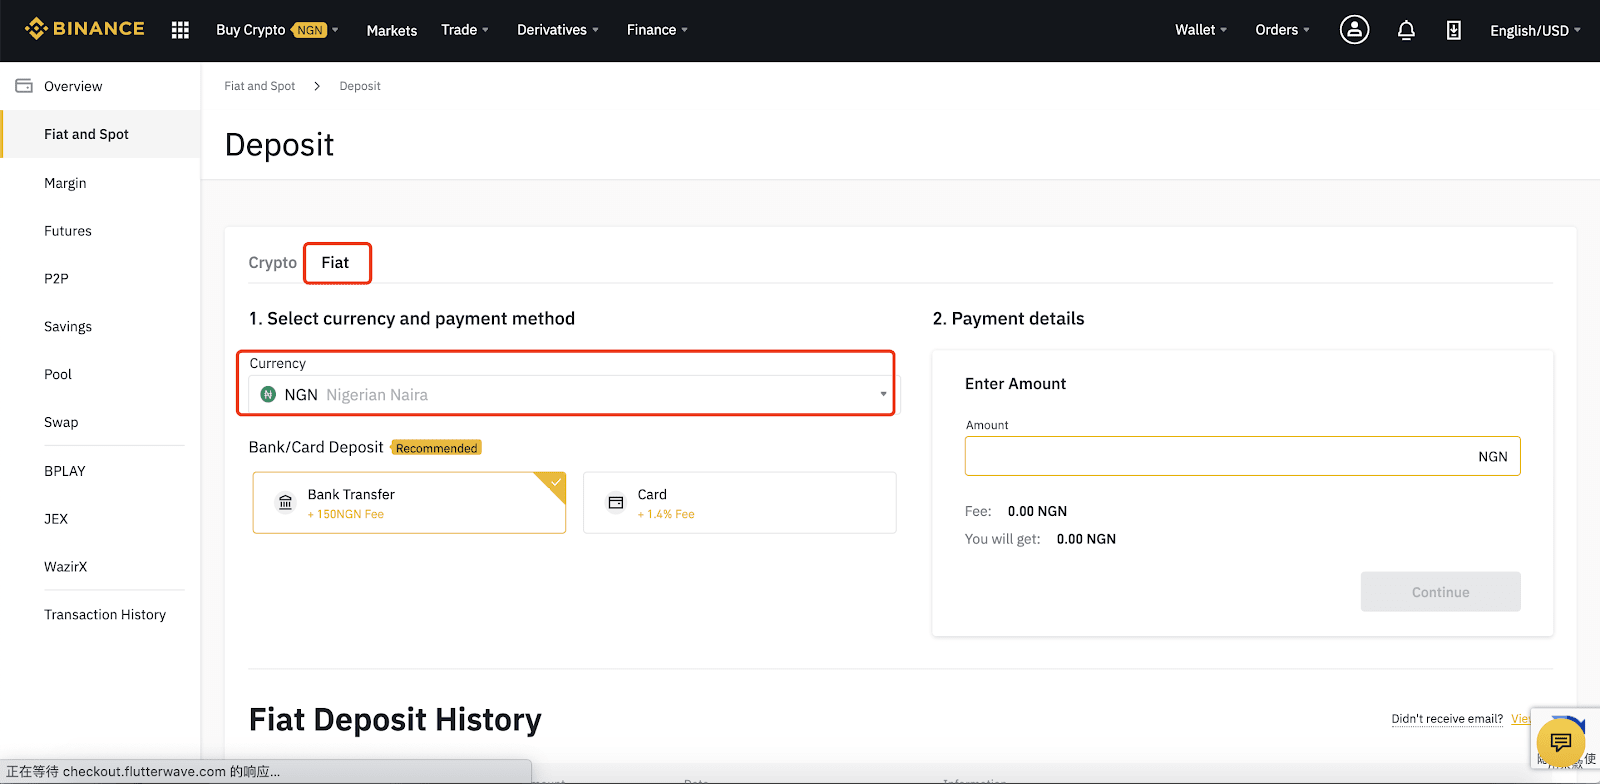This screenshot has width=1600, height=784.
Task: Select Fiat and Spot in sidebar
Action: click(x=100, y=134)
